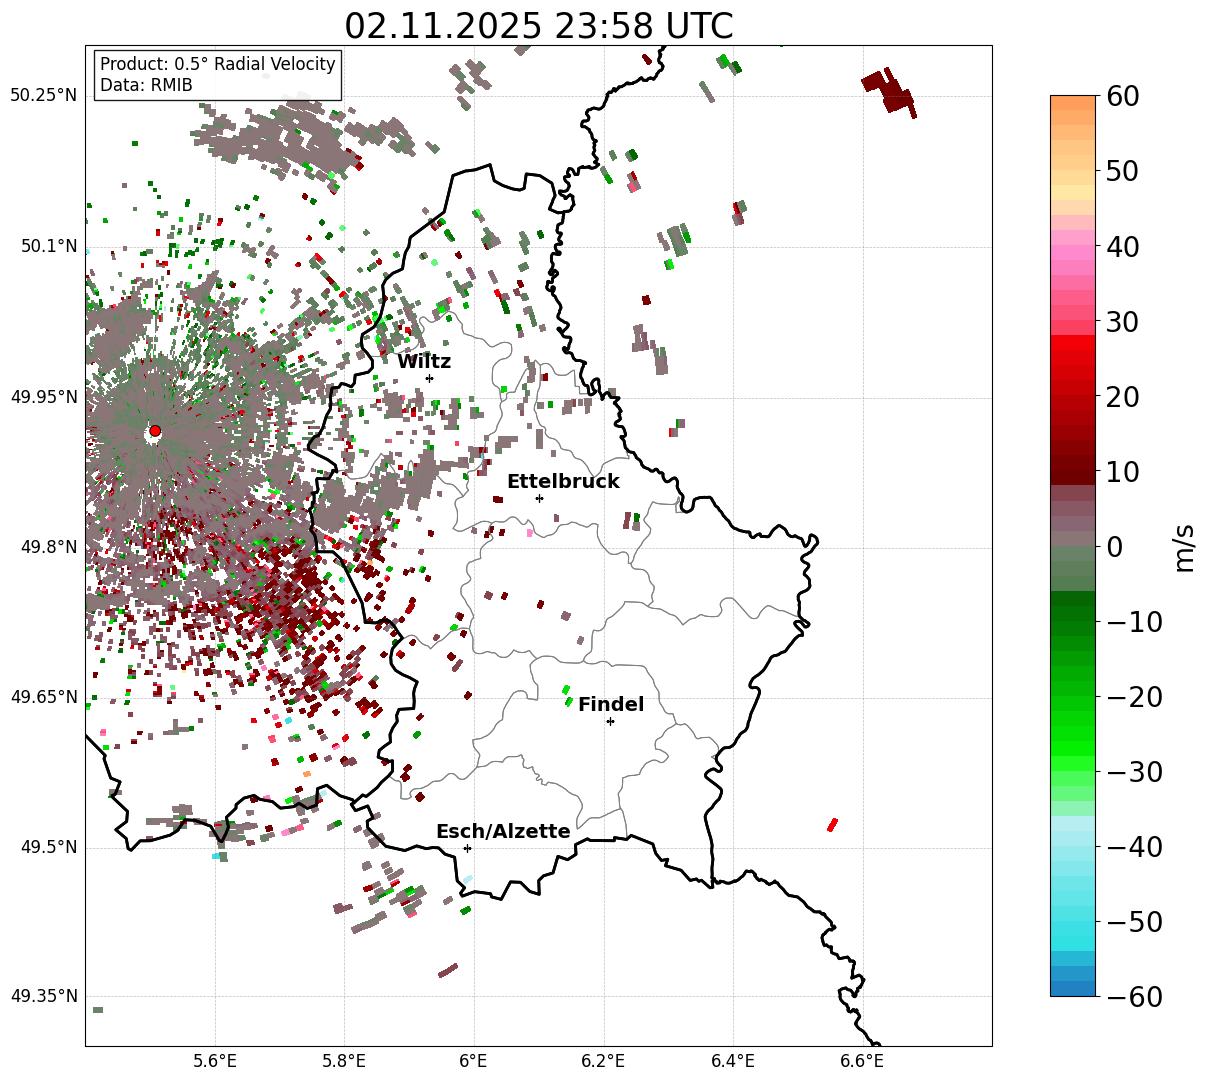1207x1081 pixels.
Task: Click the −40 tick label on colorbar
Action: tap(1134, 846)
